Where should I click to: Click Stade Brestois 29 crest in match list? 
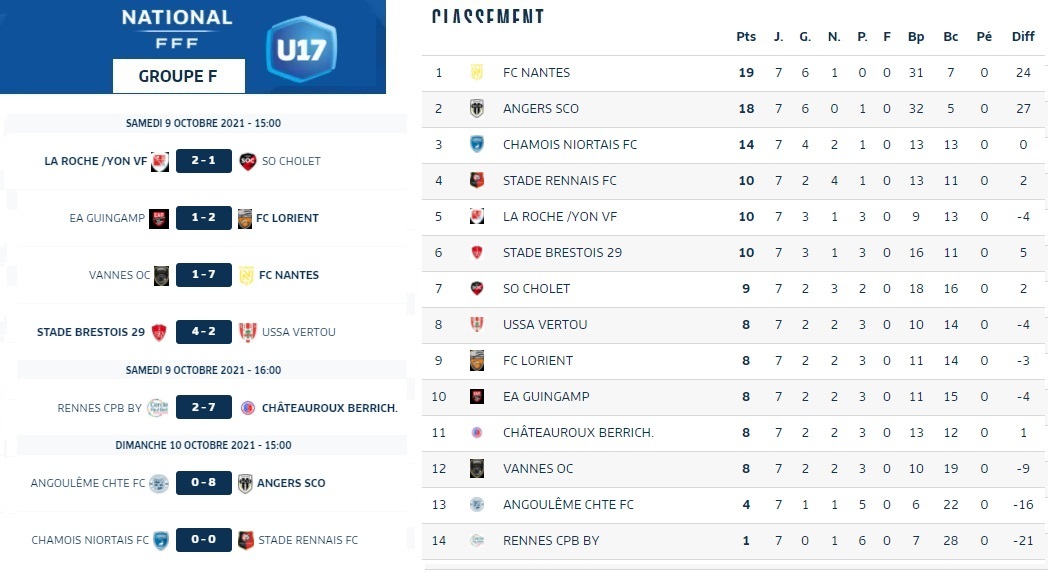click(158, 332)
